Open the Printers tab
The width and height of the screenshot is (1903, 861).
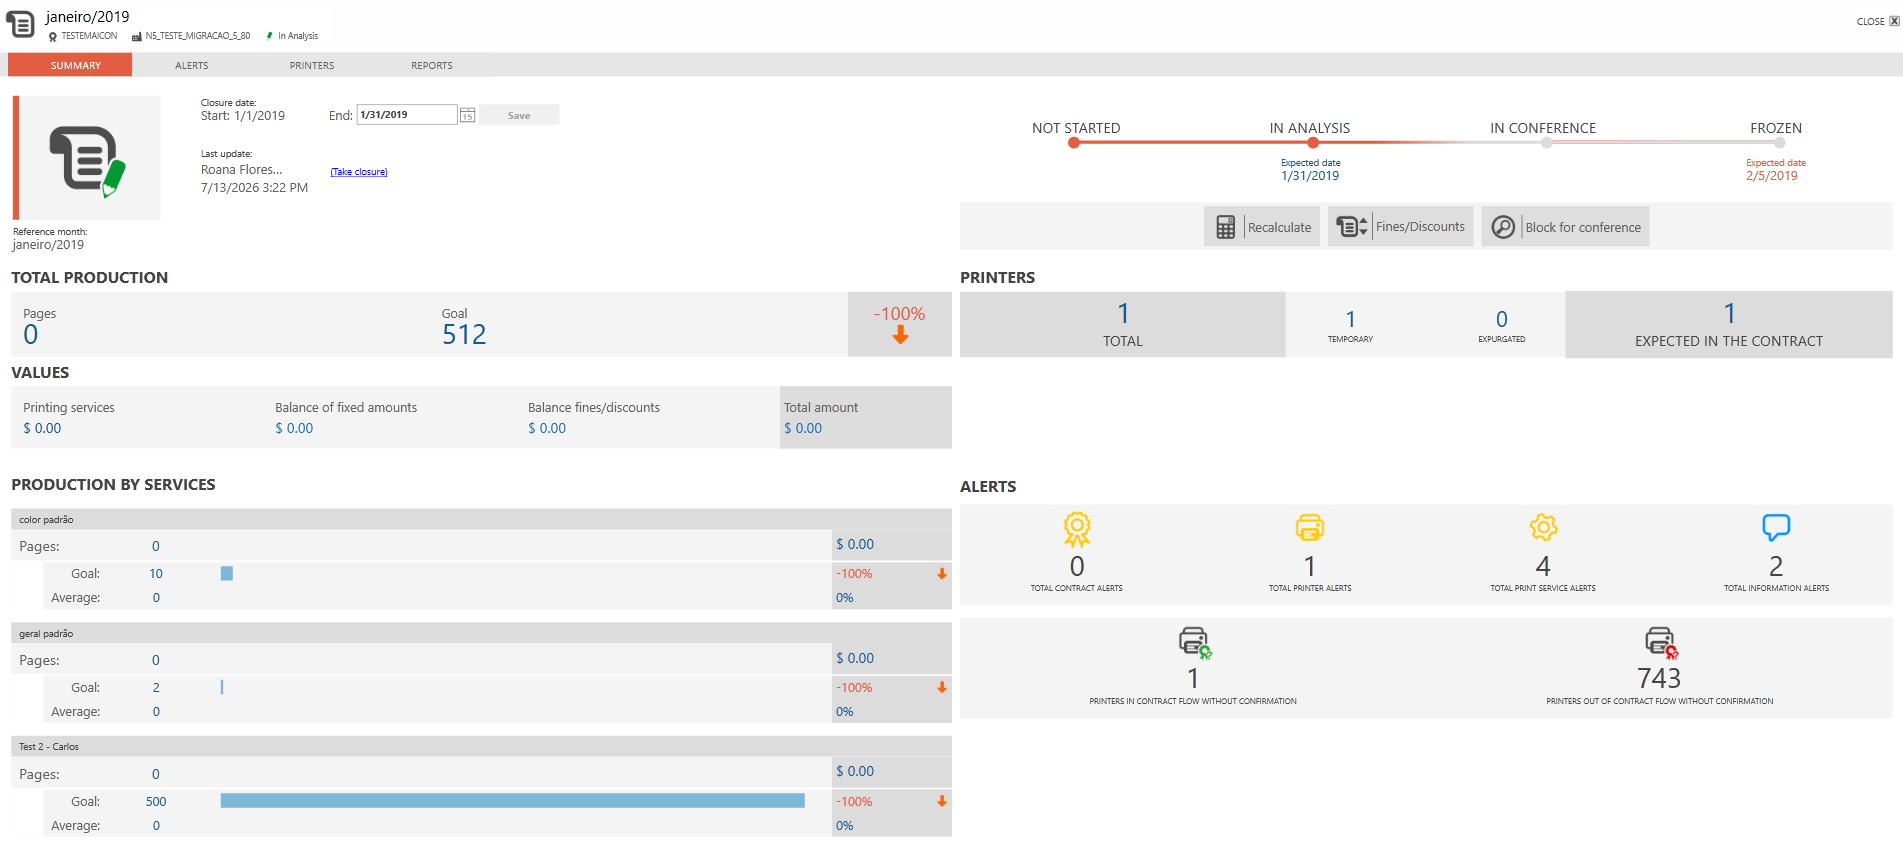click(312, 65)
